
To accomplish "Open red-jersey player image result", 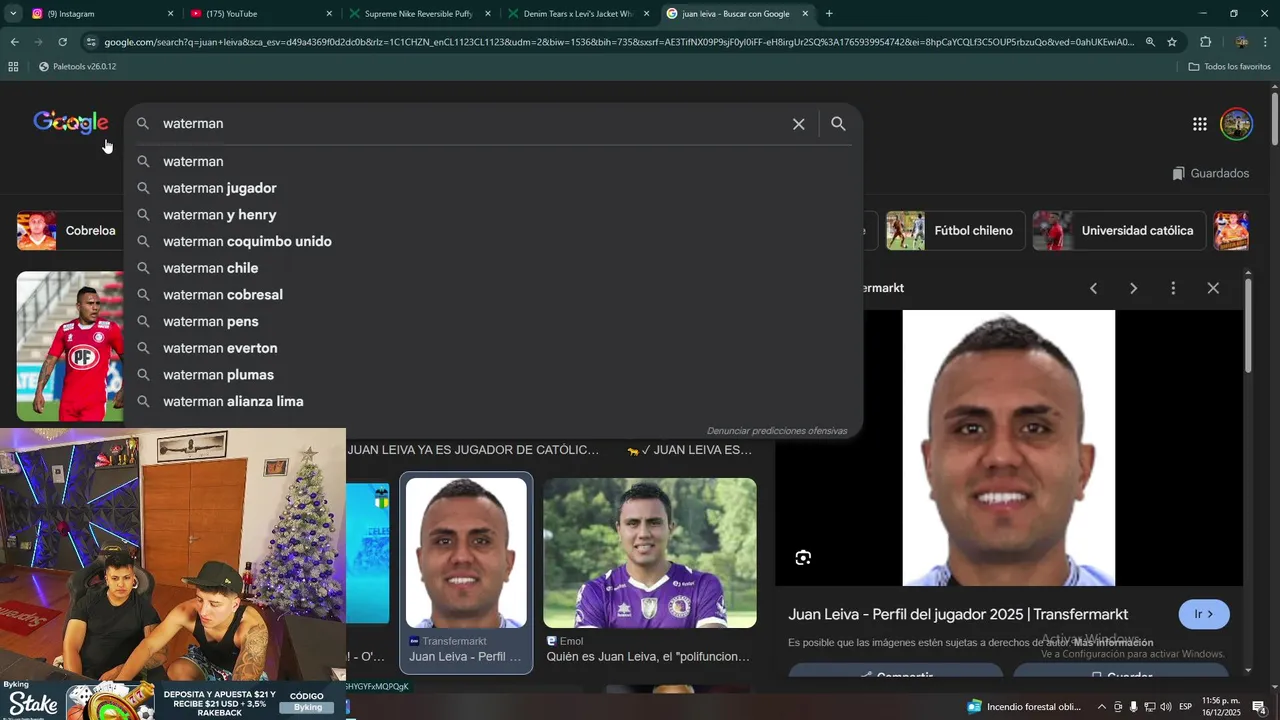I will point(70,347).
